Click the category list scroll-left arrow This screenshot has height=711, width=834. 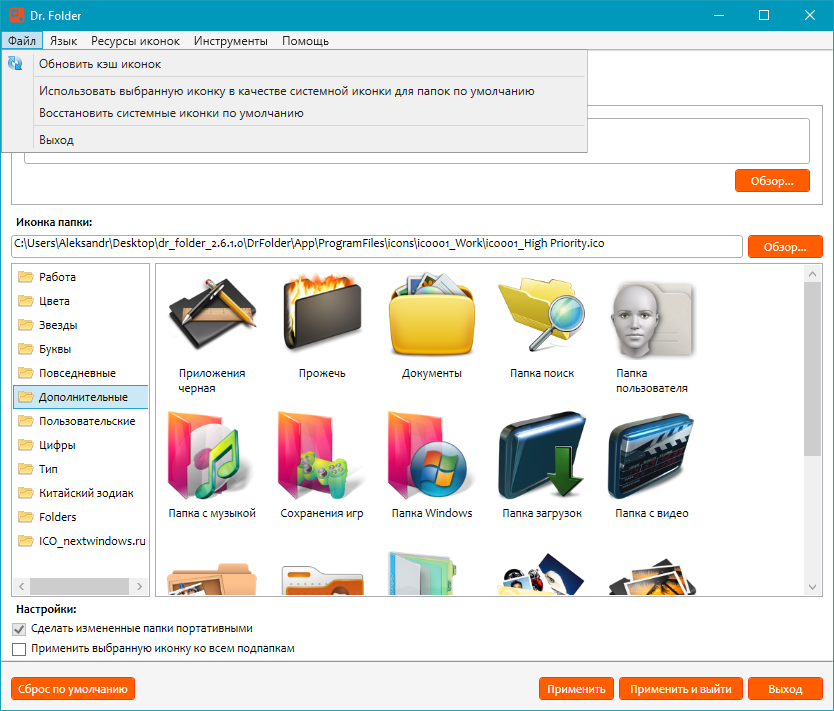pyautogui.click(x=21, y=586)
